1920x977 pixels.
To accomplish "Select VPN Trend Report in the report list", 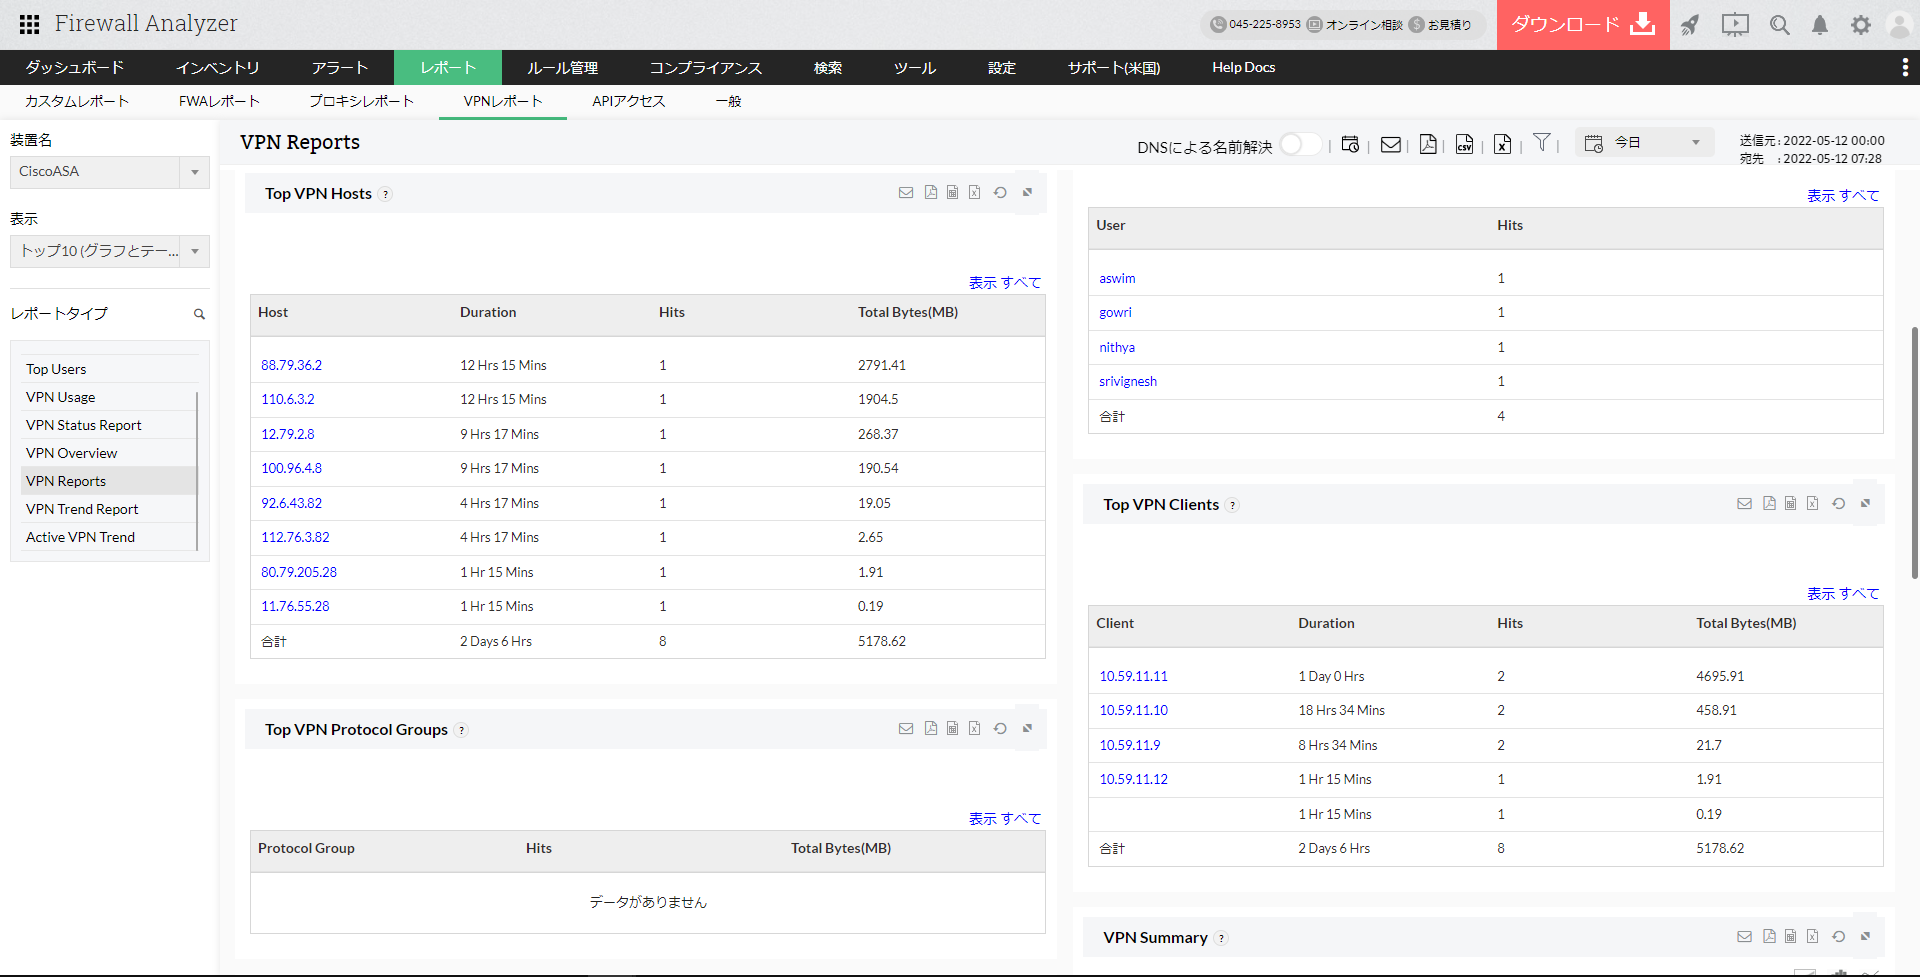I will coord(82,509).
